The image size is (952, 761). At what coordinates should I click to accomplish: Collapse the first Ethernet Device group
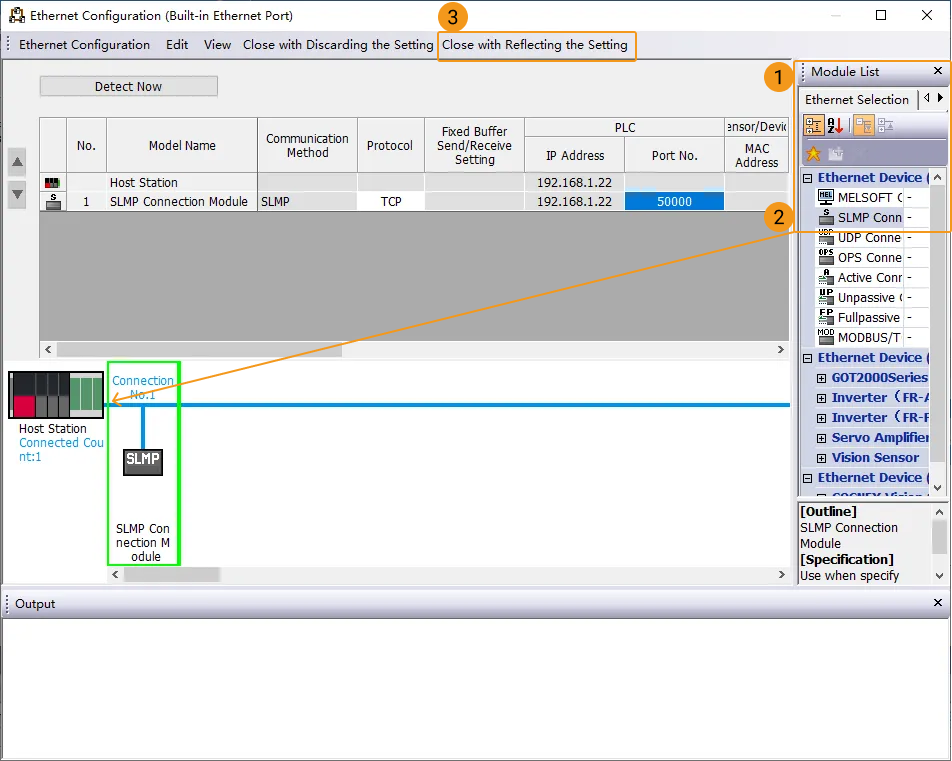pos(808,178)
